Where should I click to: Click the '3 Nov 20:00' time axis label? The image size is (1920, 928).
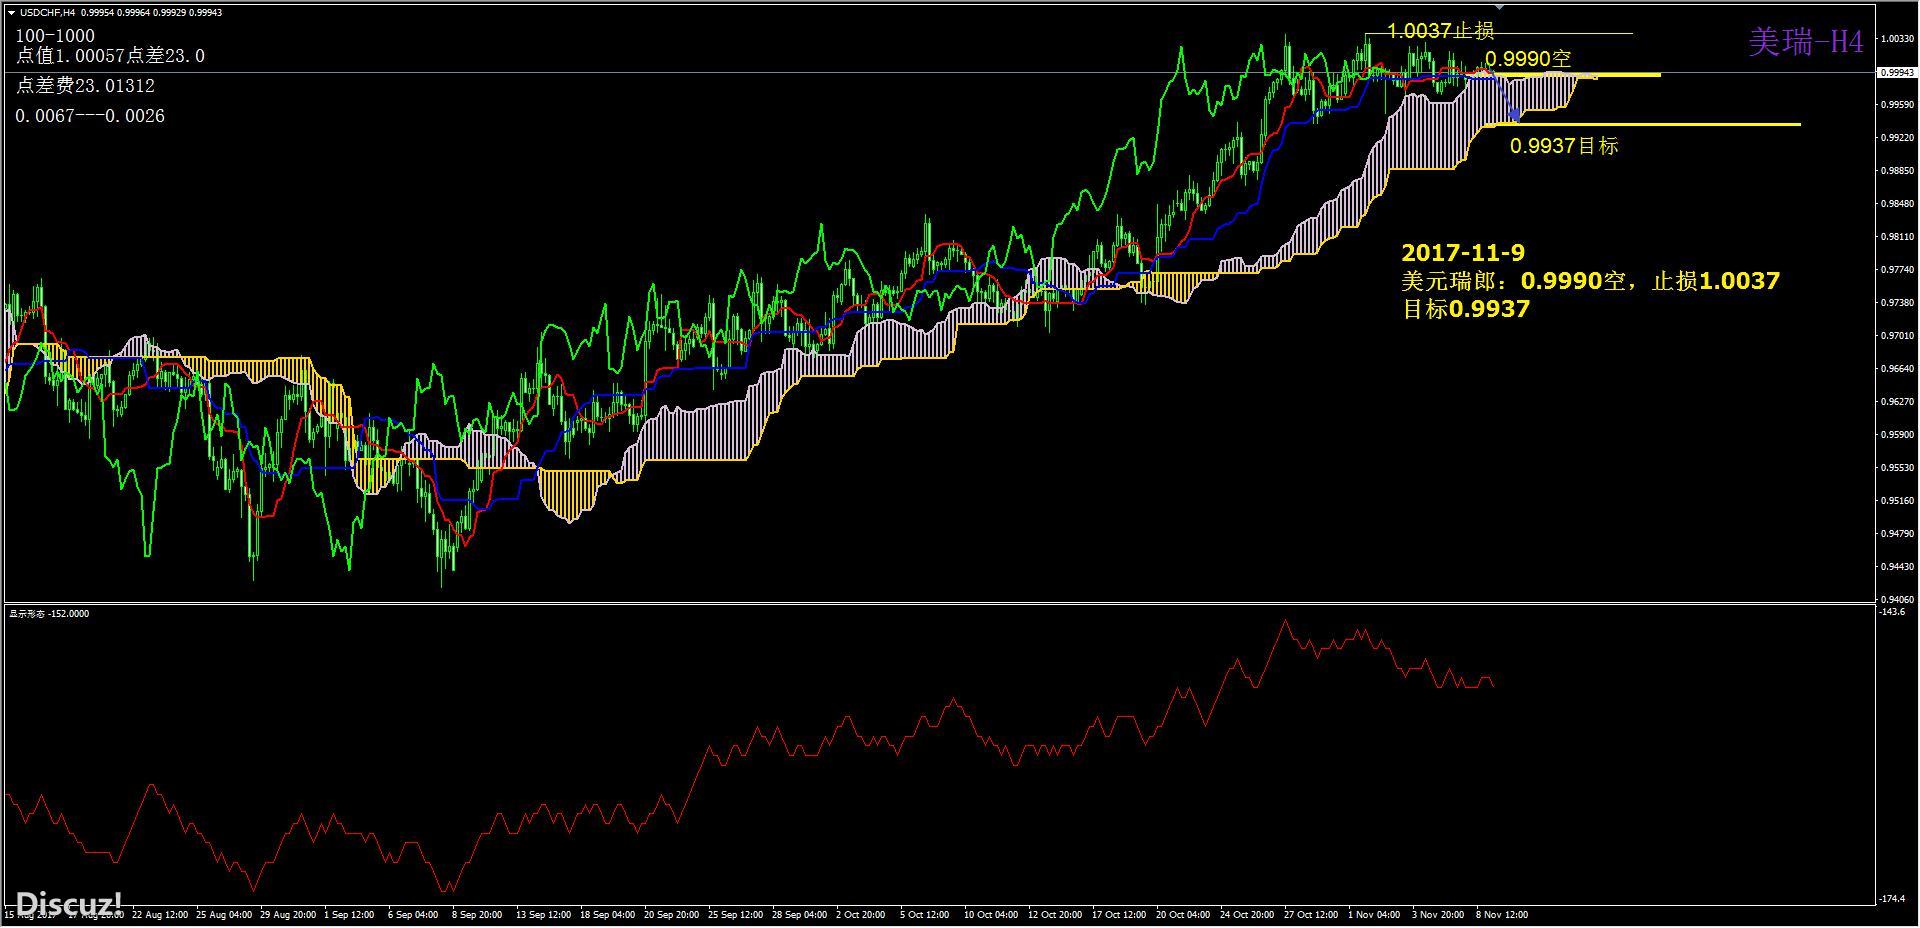1438,915
